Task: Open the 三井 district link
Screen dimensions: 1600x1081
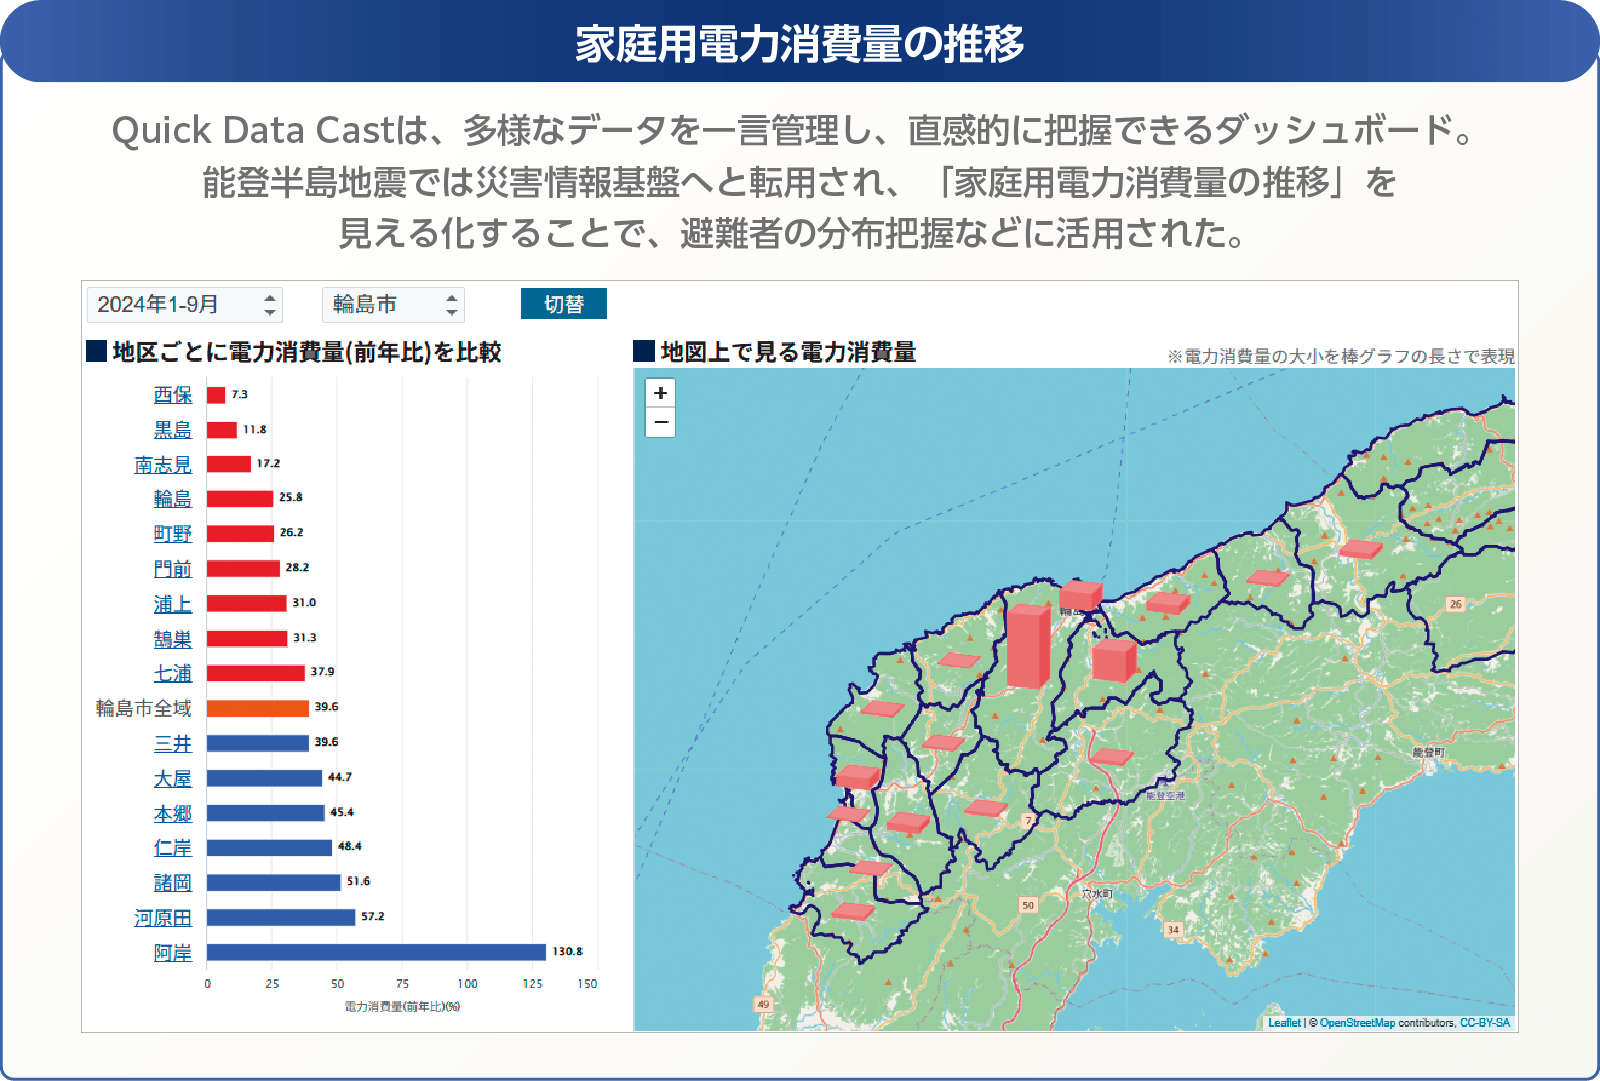Action: tap(172, 744)
